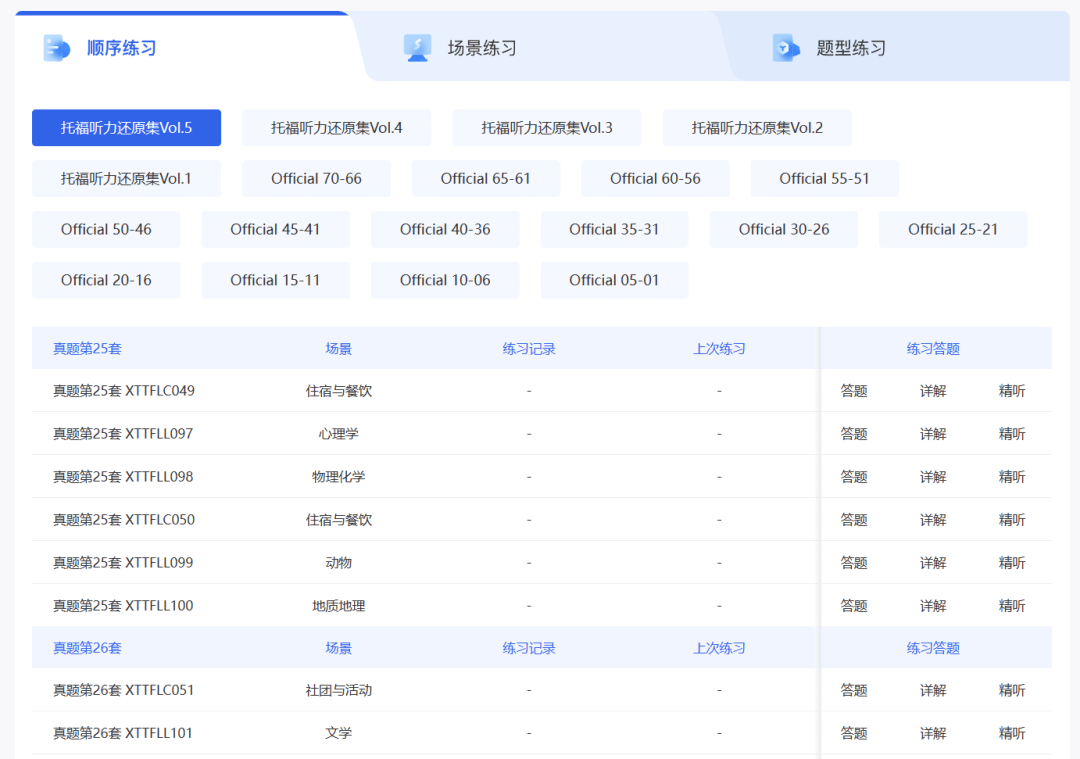Click 答题 for XTTFLC051
This screenshot has height=759, width=1080.
click(854, 690)
